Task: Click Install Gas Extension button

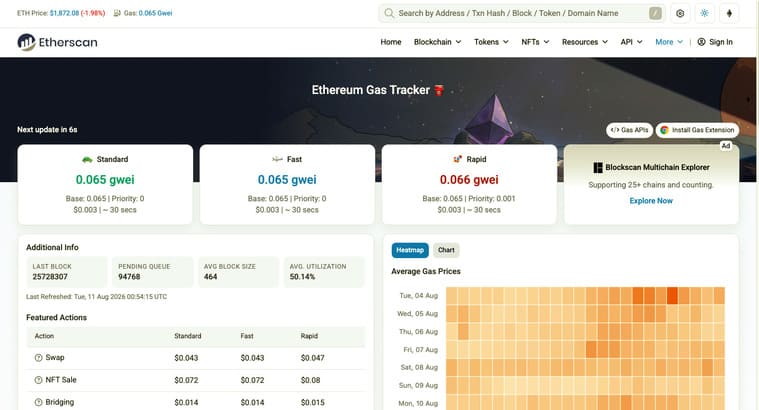Action: [698, 130]
